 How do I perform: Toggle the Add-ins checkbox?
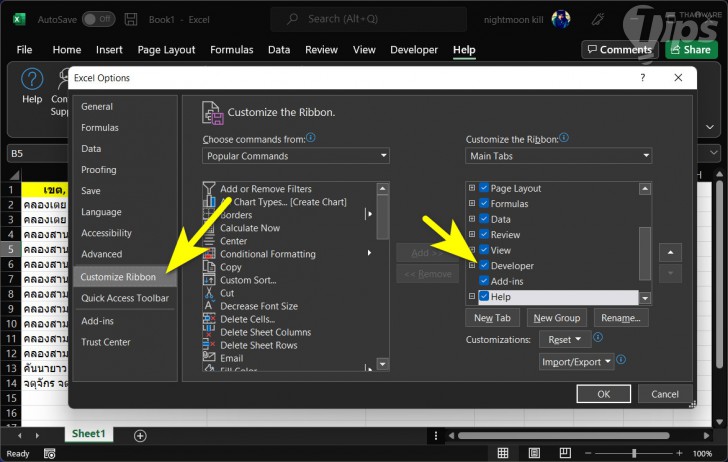click(484, 280)
